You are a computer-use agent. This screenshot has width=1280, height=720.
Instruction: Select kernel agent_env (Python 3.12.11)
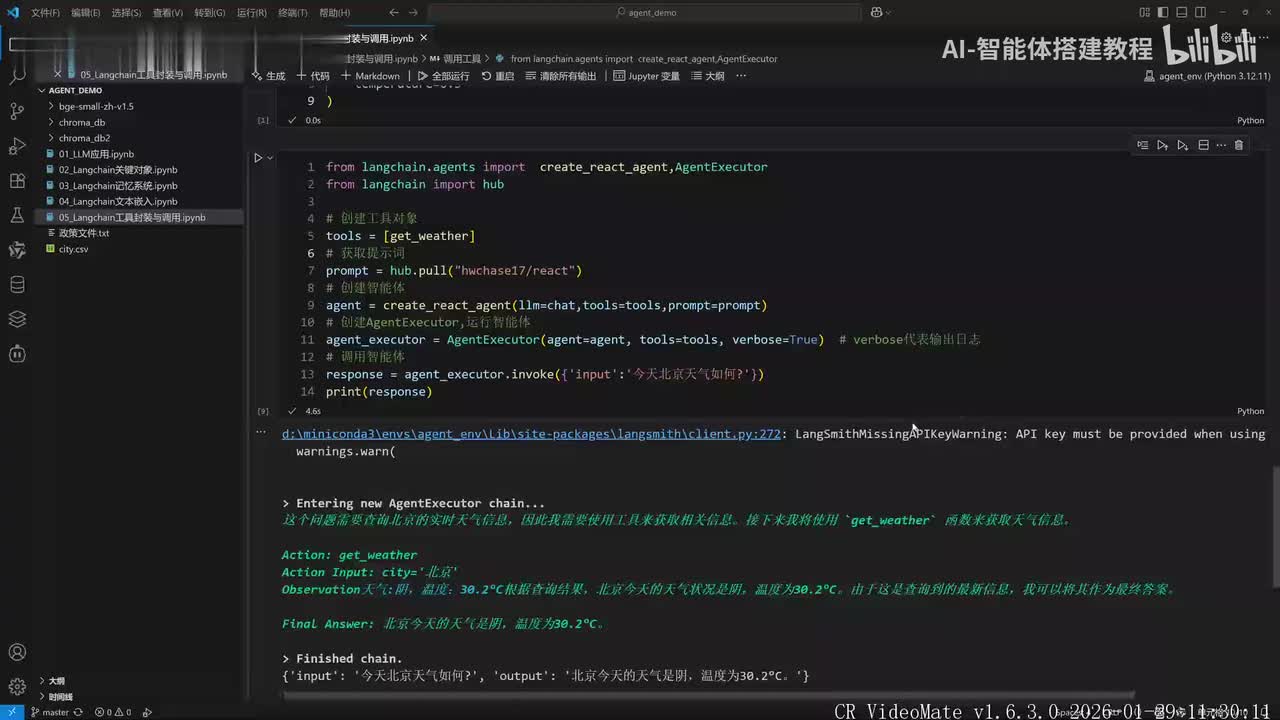tap(1208, 76)
